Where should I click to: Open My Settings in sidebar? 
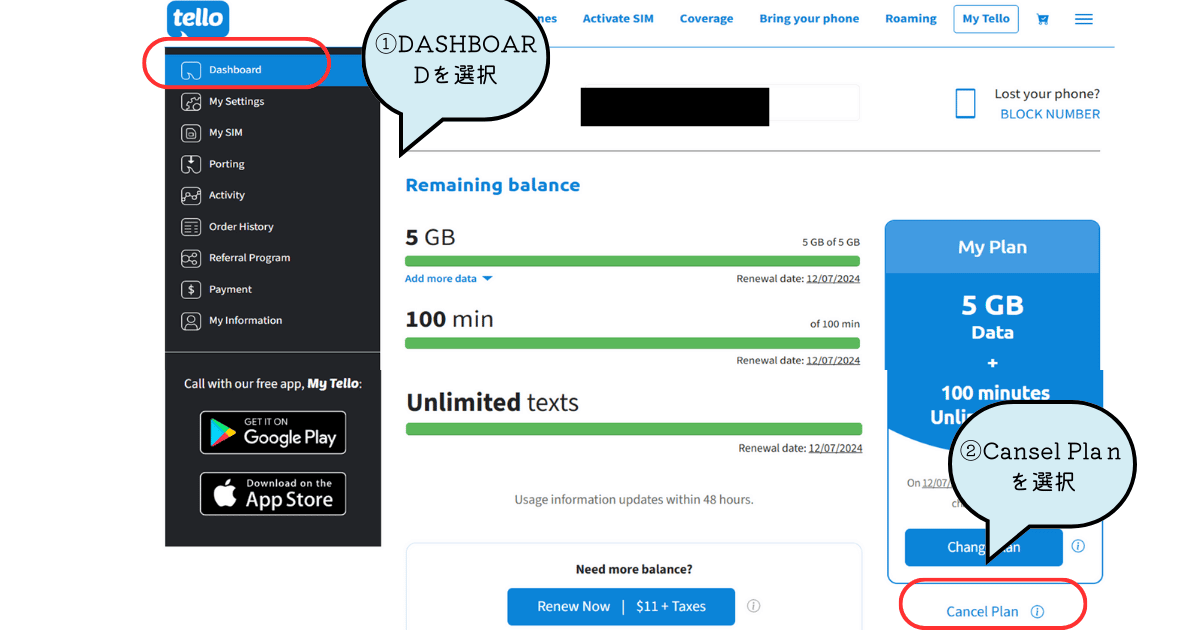(x=236, y=102)
